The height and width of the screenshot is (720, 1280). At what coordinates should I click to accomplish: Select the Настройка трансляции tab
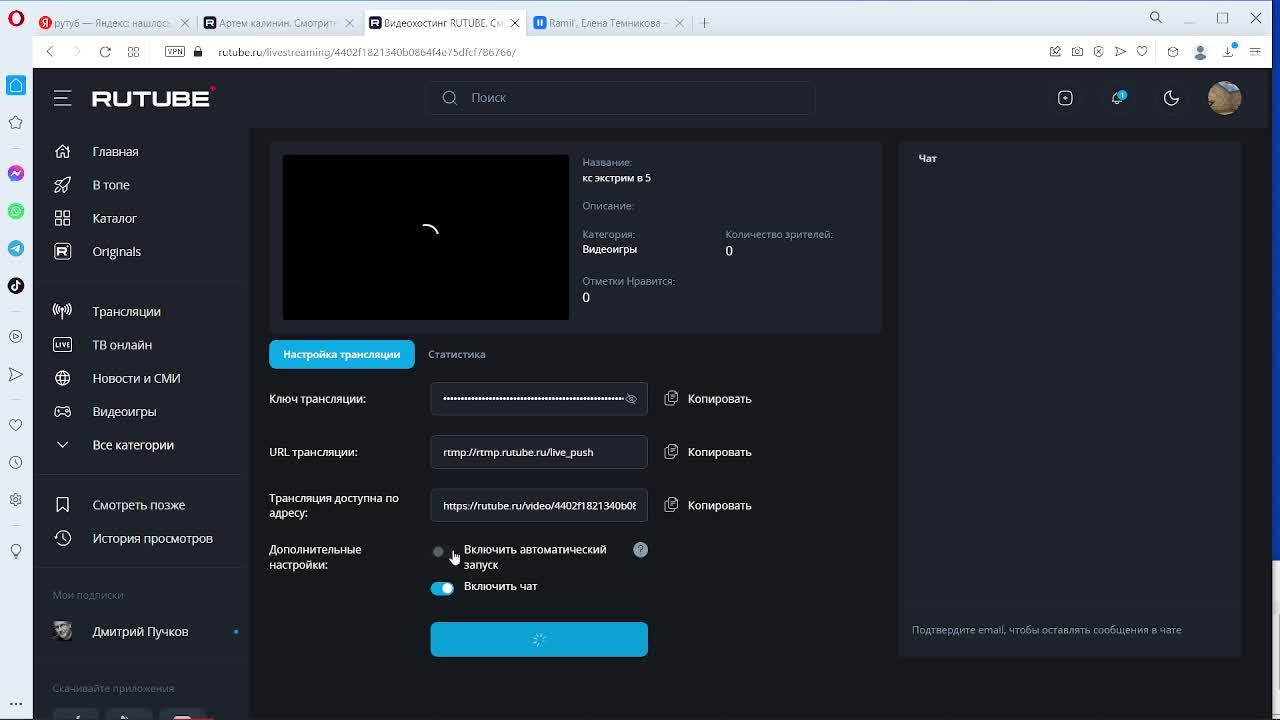click(342, 354)
